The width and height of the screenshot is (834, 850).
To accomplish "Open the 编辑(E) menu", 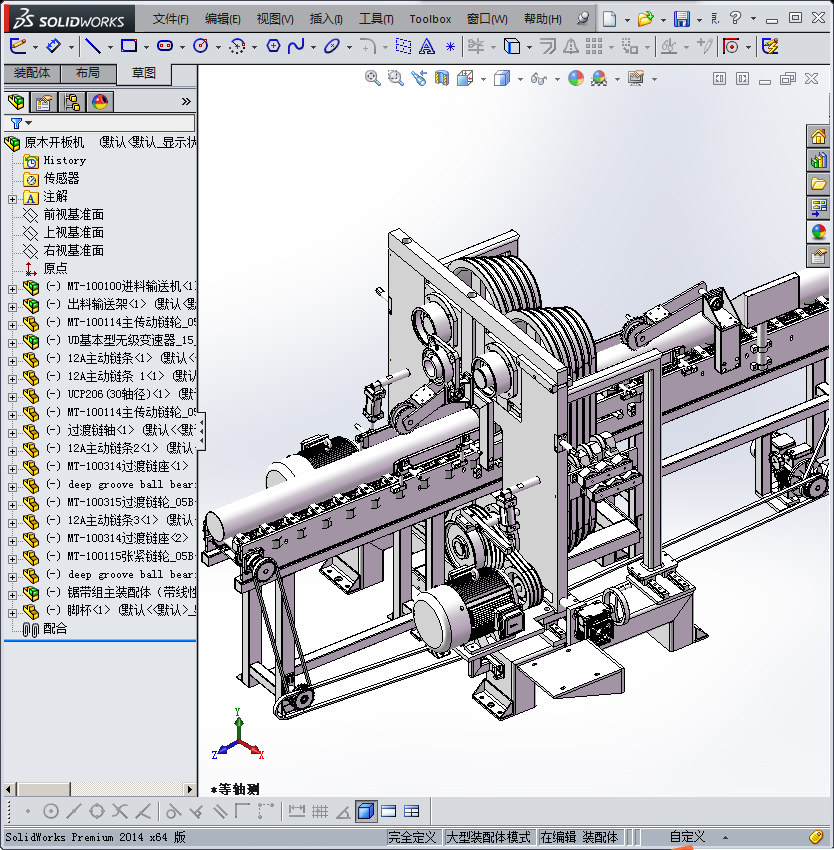I will click(223, 19).
